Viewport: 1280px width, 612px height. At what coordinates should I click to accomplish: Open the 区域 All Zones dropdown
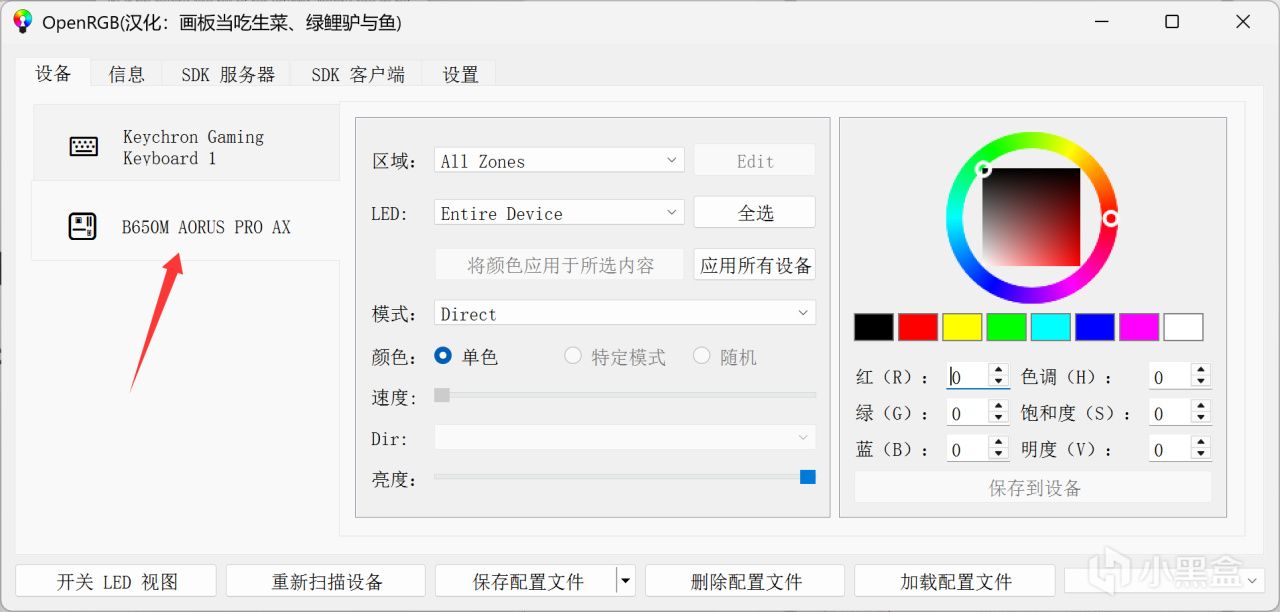(x=559, y=161)
